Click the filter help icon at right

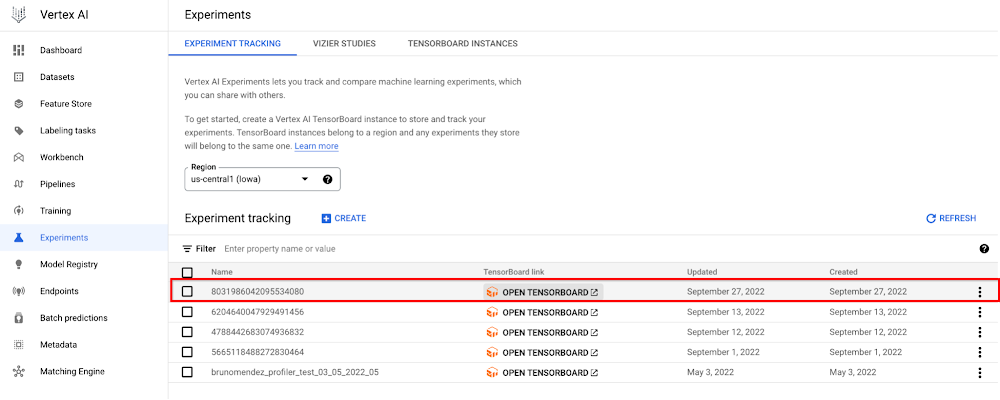coord(984,249)
